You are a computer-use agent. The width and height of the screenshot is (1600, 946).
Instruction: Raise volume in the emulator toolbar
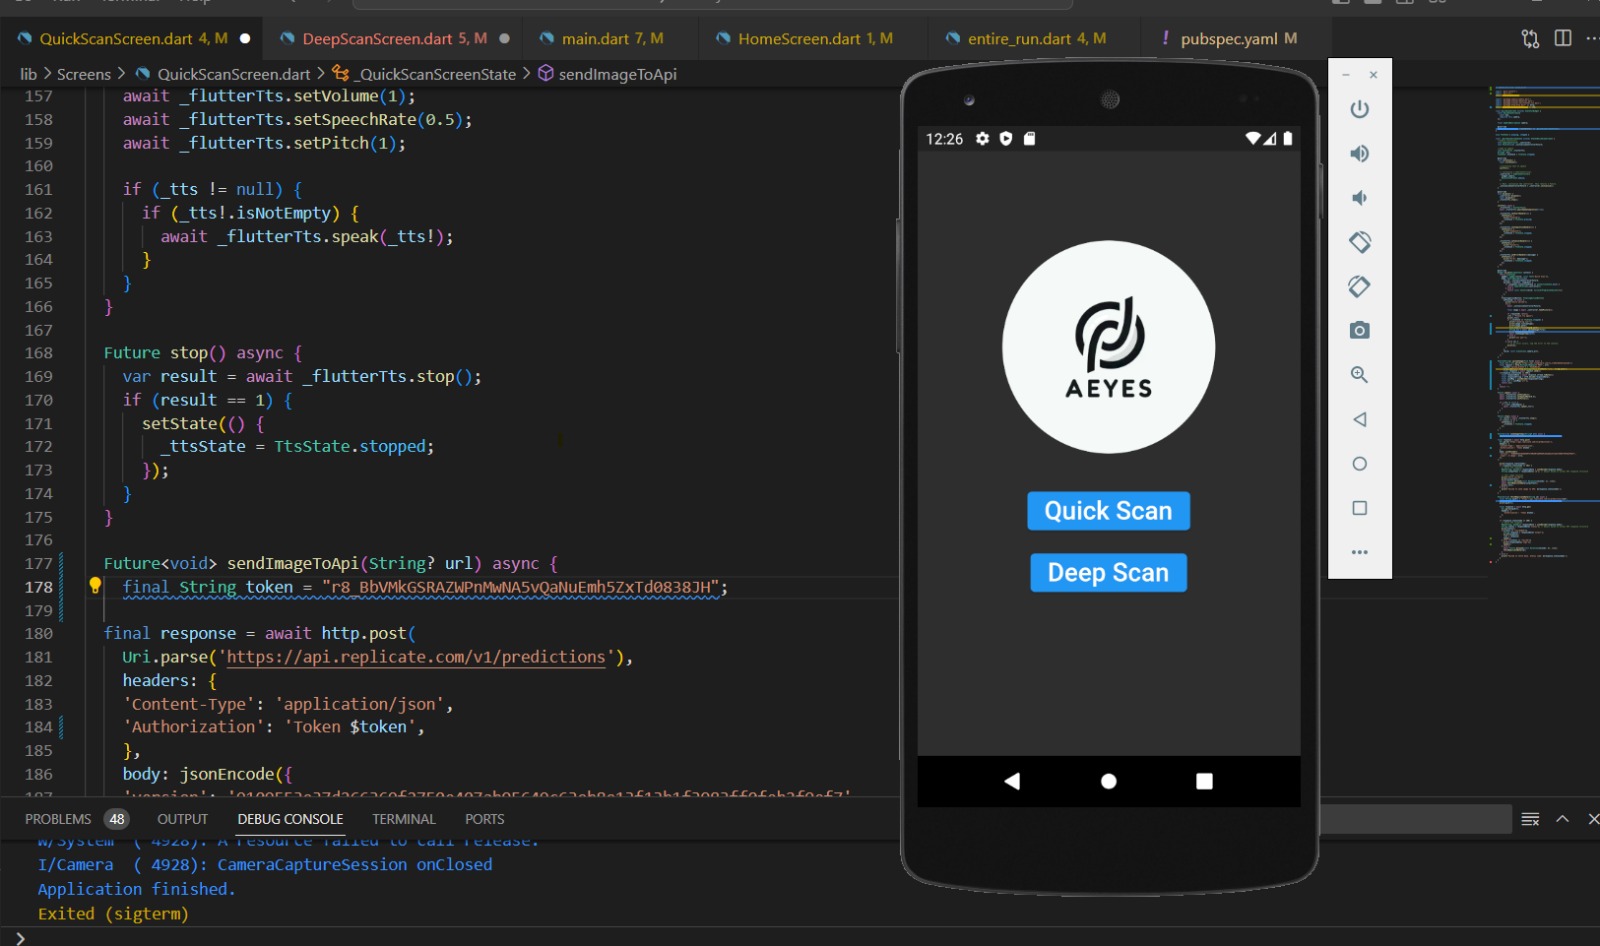[x=1359, y=153]
